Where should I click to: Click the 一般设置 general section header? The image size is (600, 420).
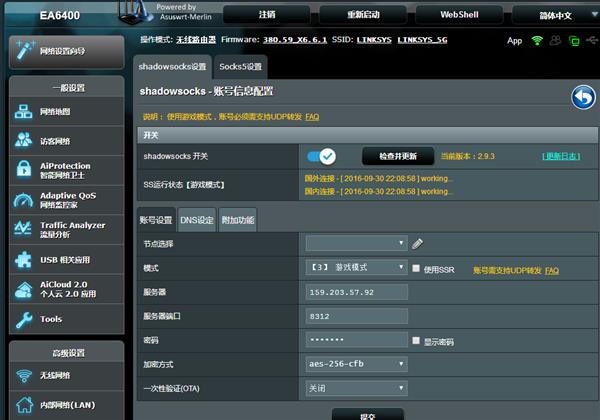(68, 88)
